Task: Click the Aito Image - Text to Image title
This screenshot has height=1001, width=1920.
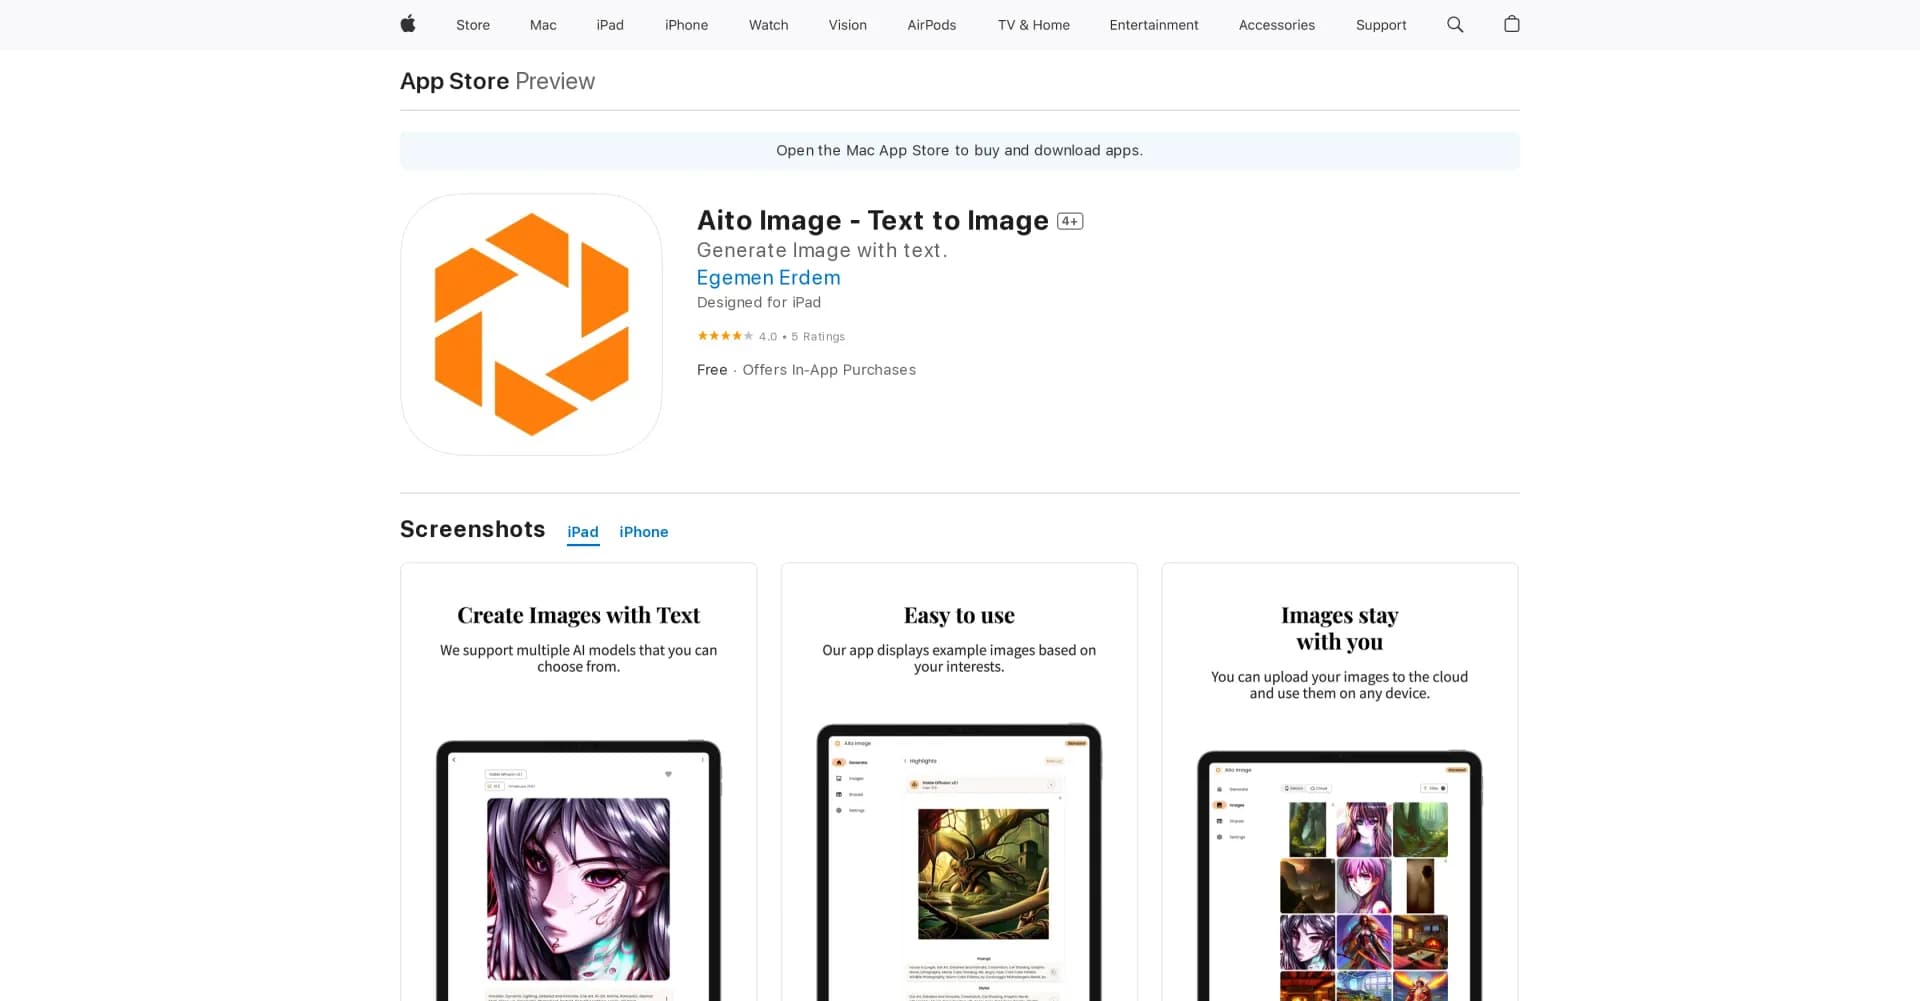Action: [872, 220]
